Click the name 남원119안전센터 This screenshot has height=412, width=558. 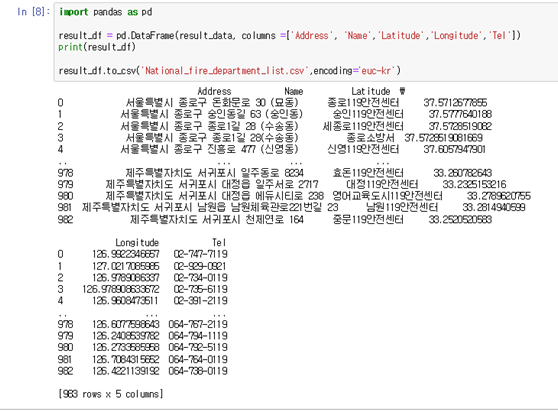pyautogui.click(x=402, y=207)
